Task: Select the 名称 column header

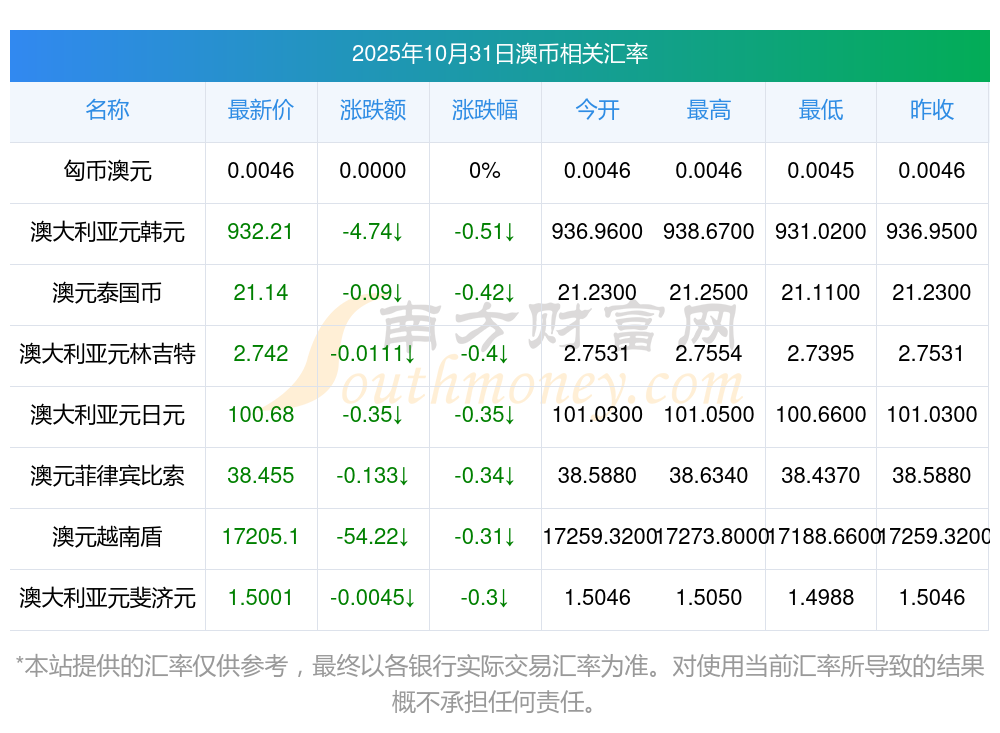Action: (x=107, y=110)
